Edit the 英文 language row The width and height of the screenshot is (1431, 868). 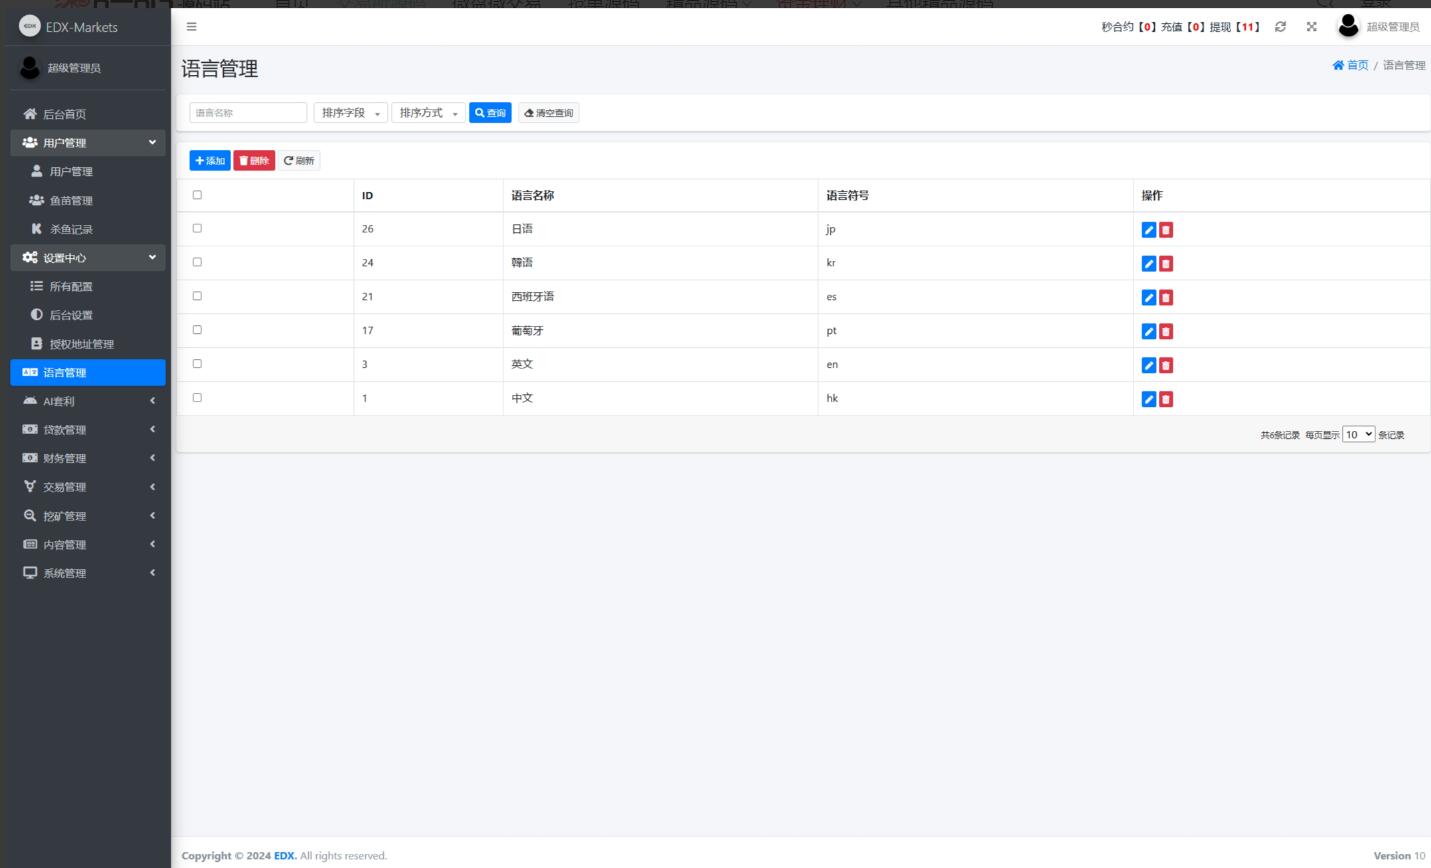(x=1149, y=365)
